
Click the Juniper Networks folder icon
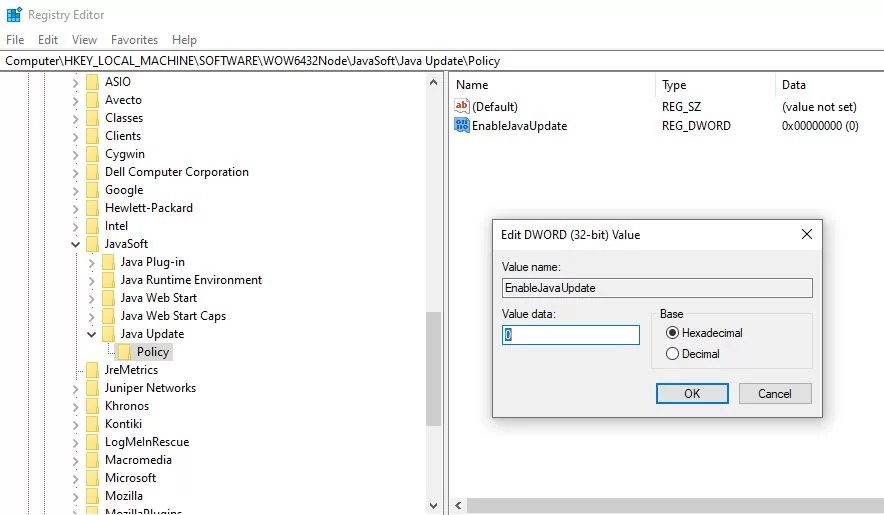tap(92, 388)
